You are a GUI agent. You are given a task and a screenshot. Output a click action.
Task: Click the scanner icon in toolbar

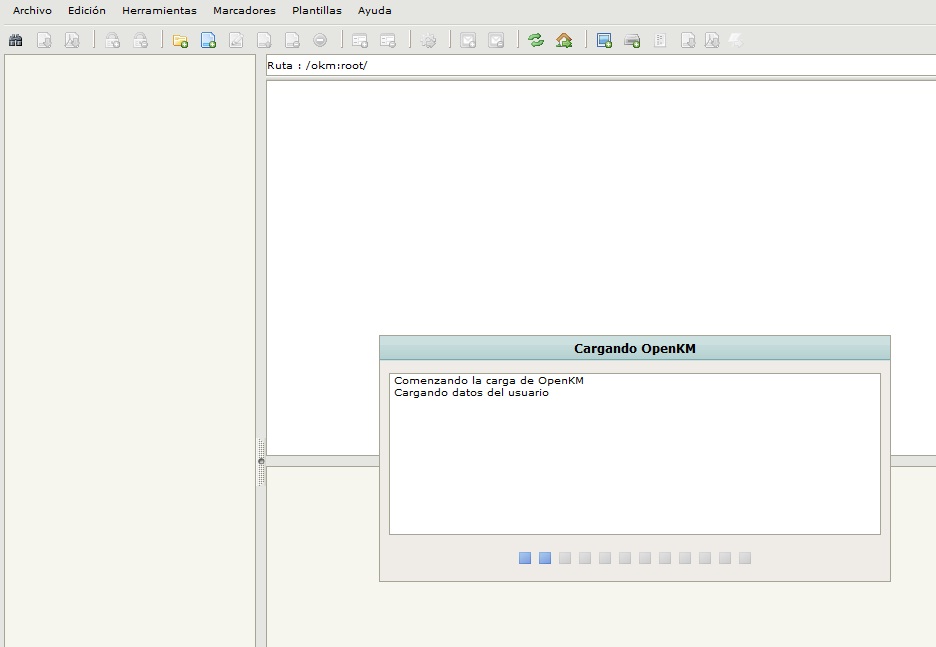632,41
